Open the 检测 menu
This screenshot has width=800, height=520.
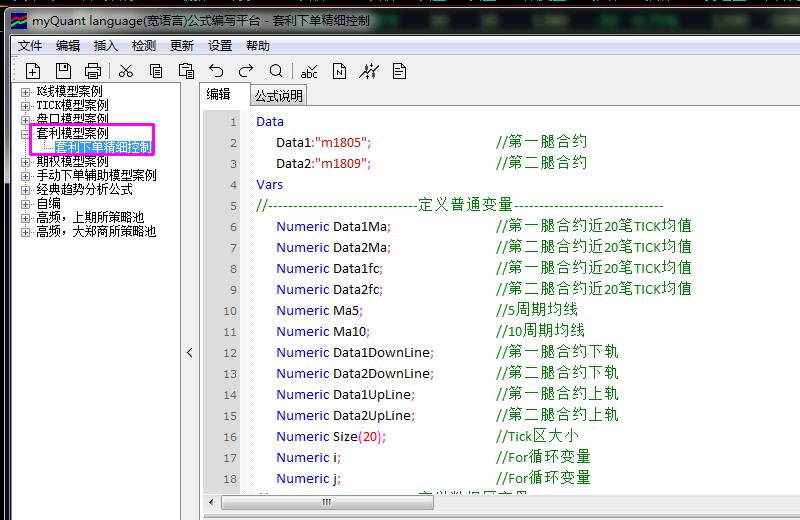tap(144, 45)
